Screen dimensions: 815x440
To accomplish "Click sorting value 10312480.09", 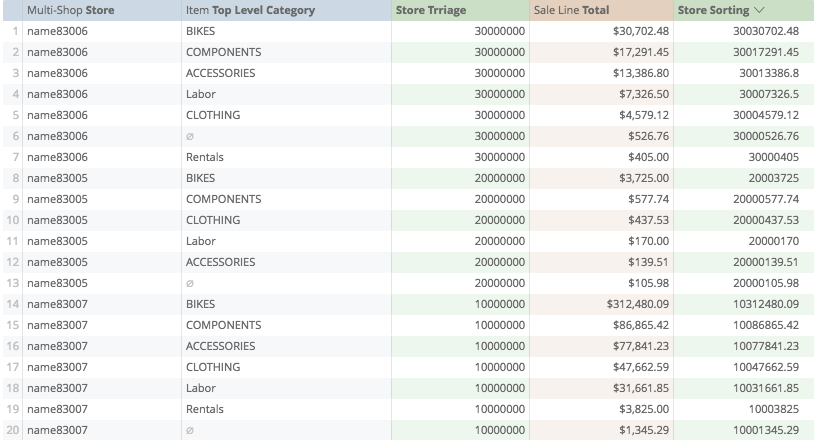I will click(x=766, y=304).
